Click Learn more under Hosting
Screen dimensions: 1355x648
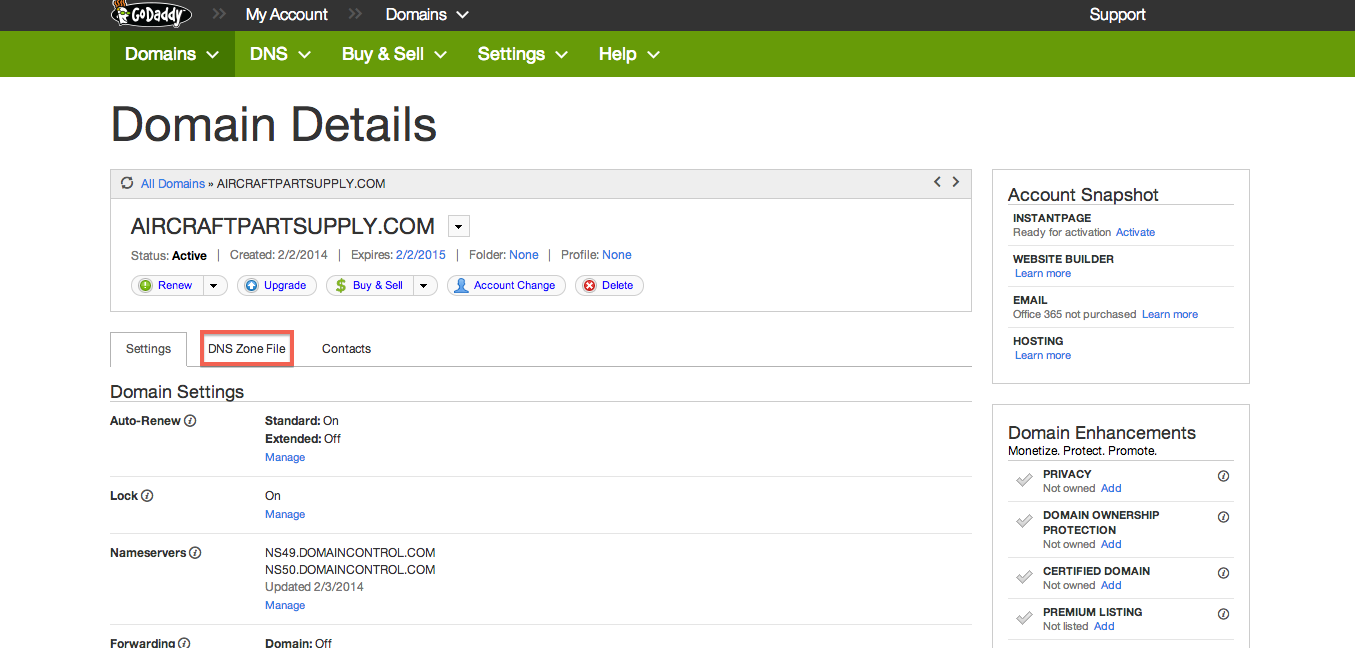(1043, 355)
